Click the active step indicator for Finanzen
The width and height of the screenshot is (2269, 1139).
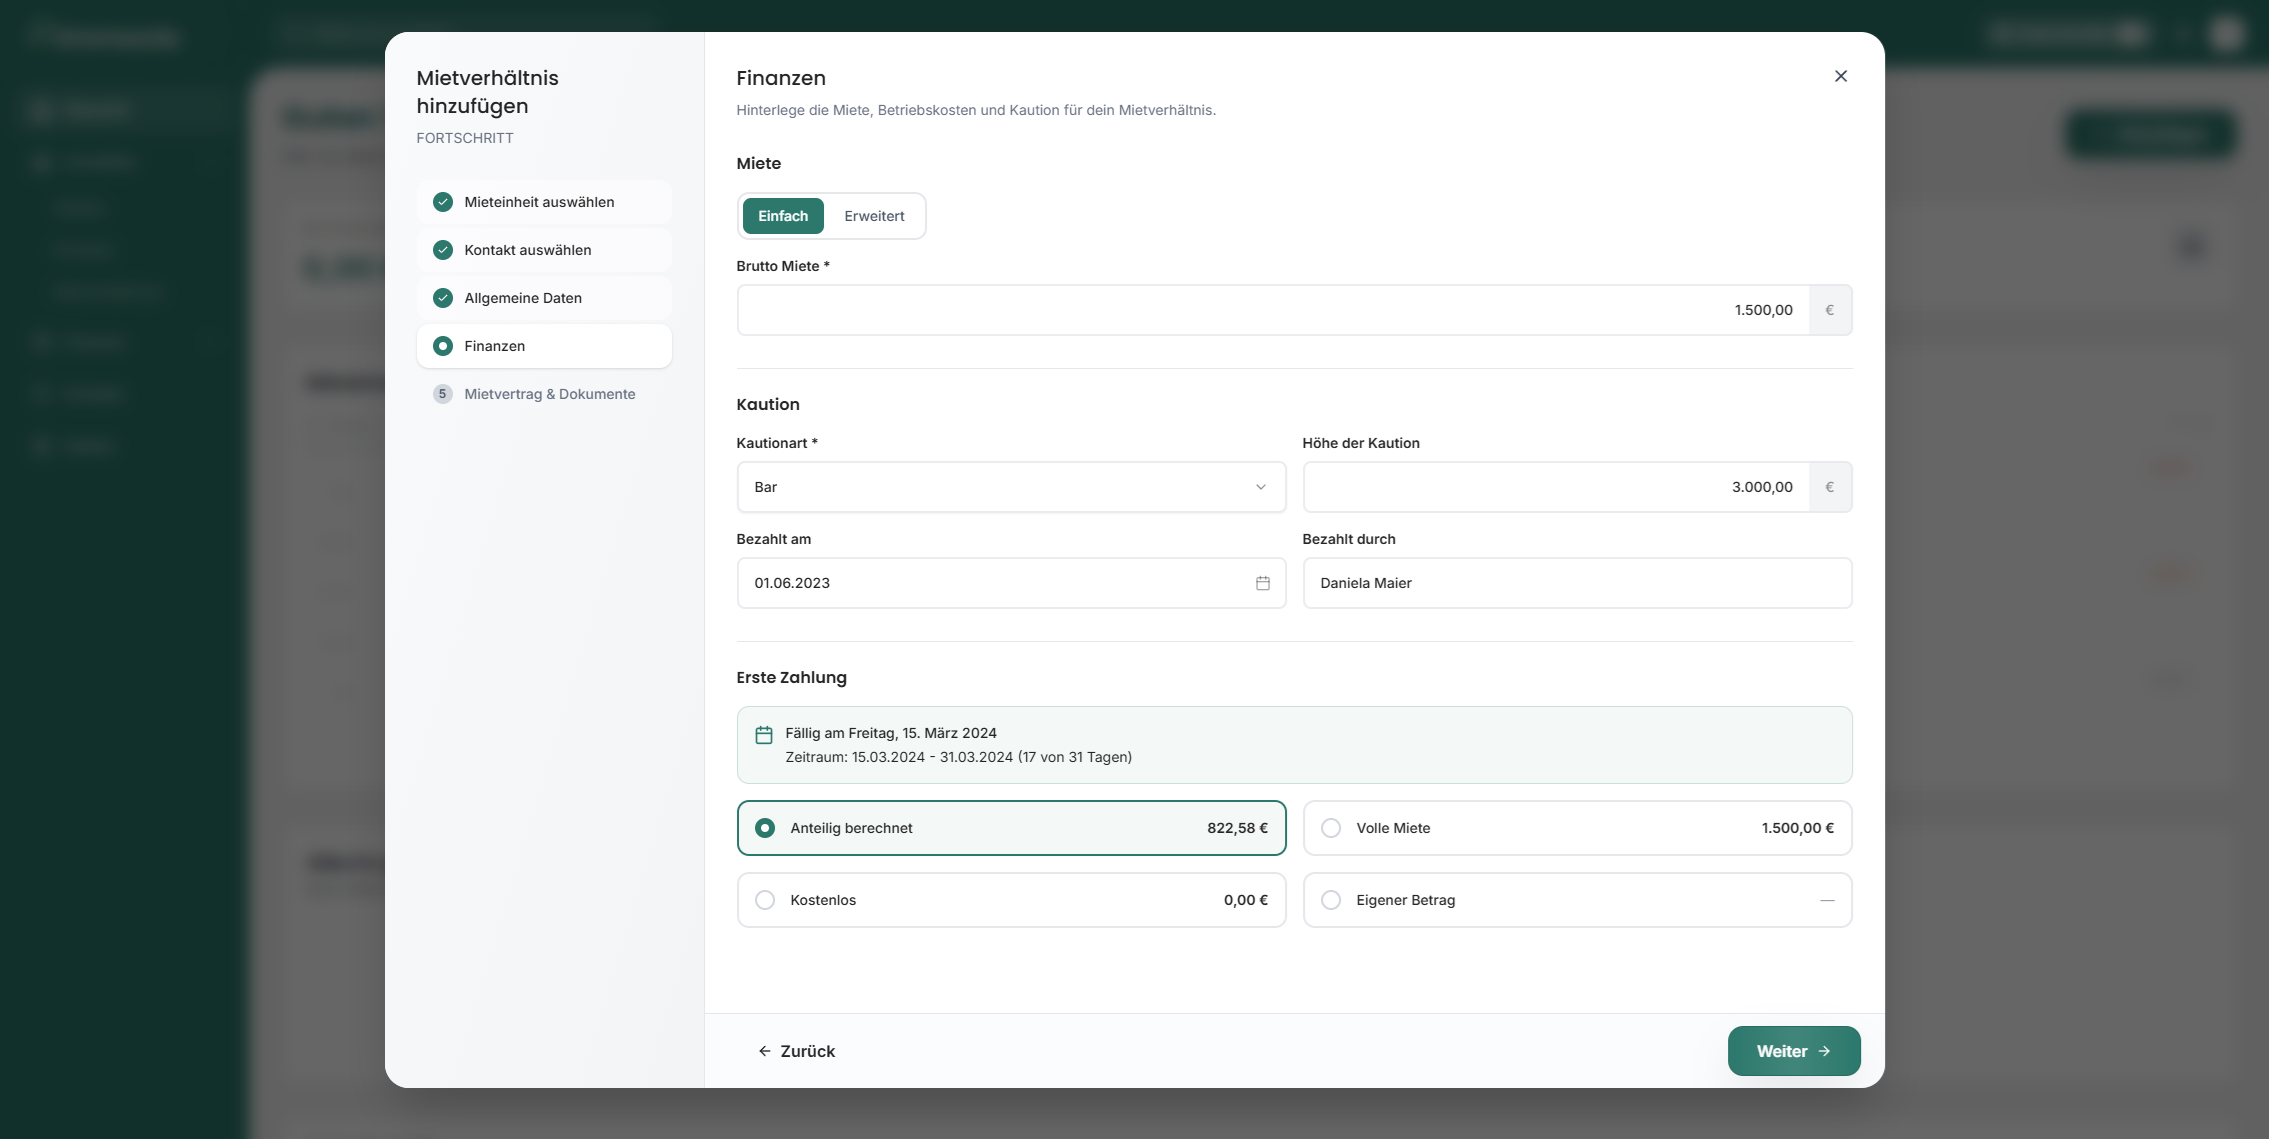coord(443,346)
